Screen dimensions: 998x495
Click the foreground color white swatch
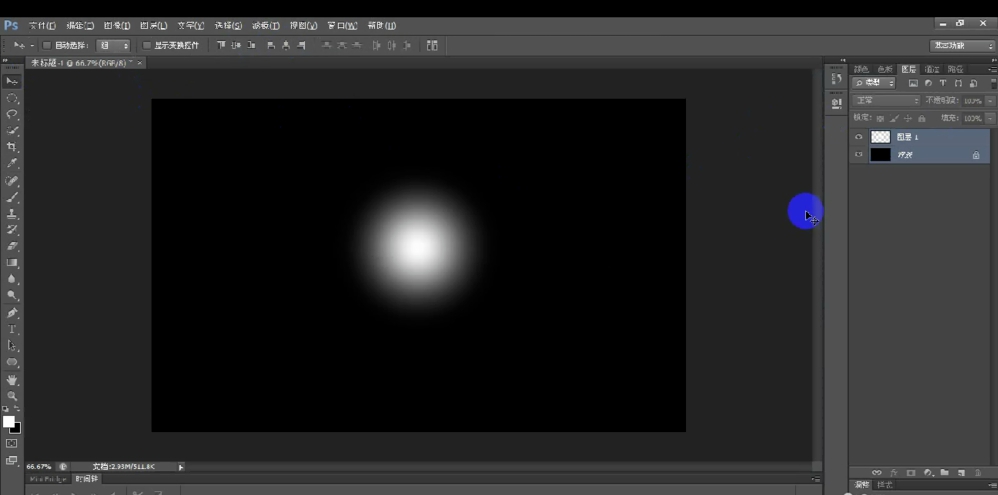coord(9,422)
